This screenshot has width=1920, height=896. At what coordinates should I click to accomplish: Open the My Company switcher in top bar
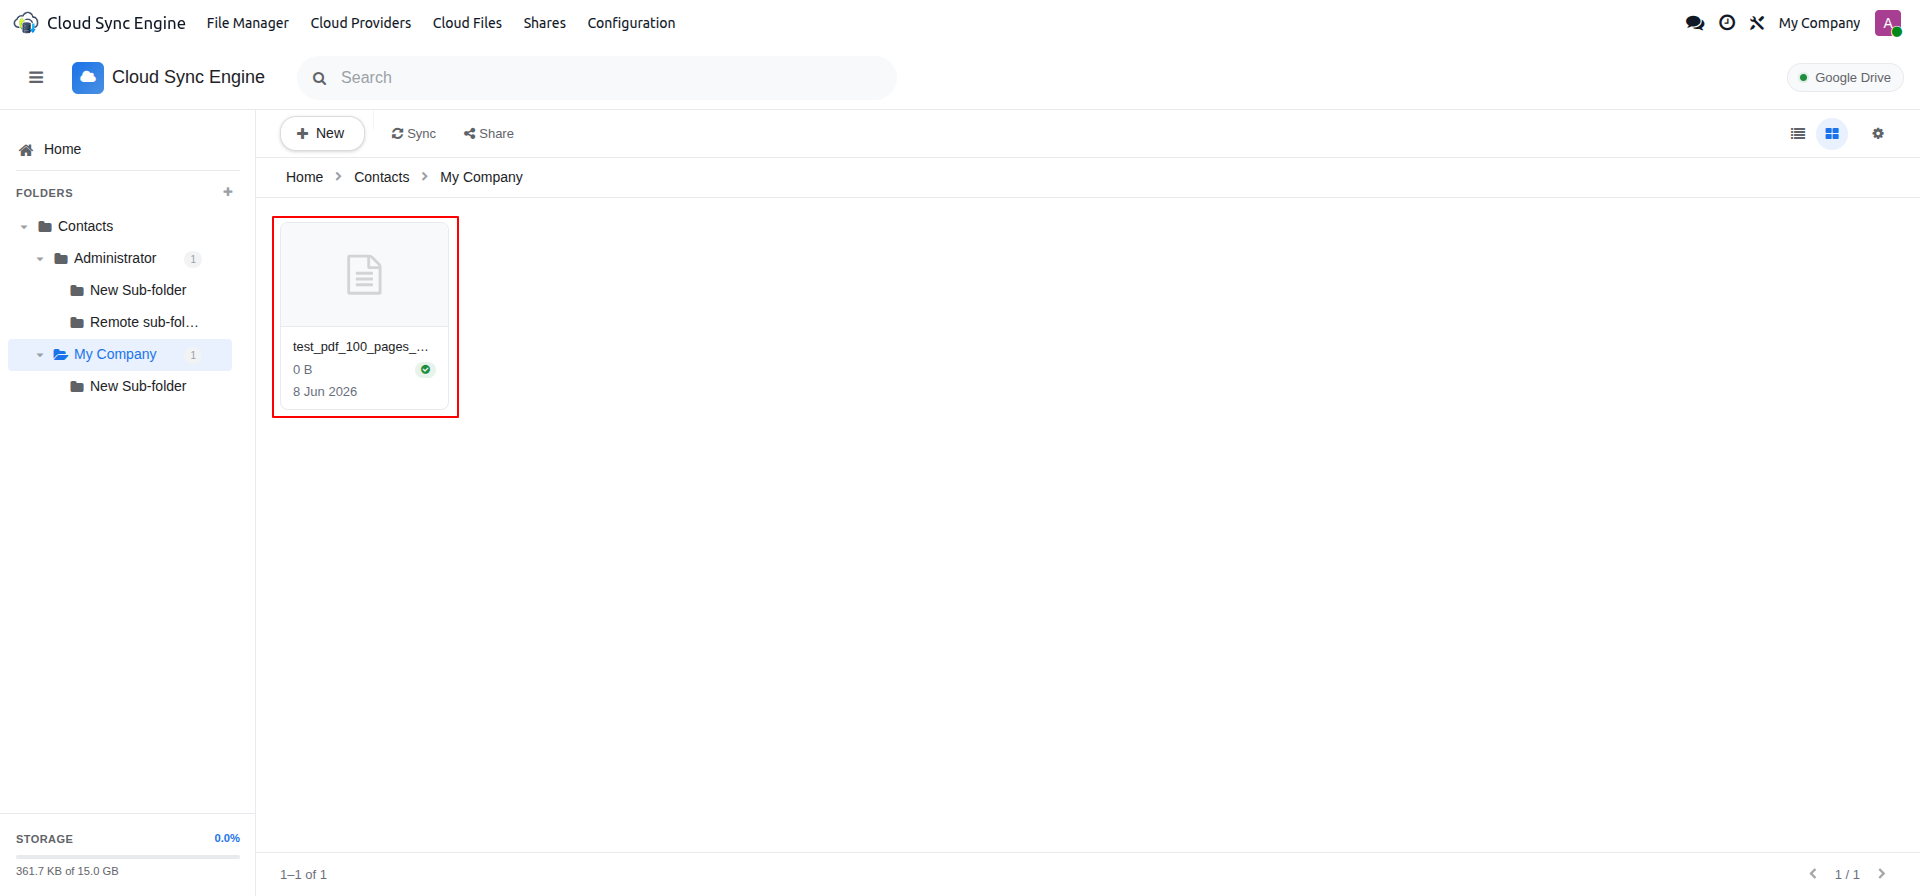coord(1819,23)
